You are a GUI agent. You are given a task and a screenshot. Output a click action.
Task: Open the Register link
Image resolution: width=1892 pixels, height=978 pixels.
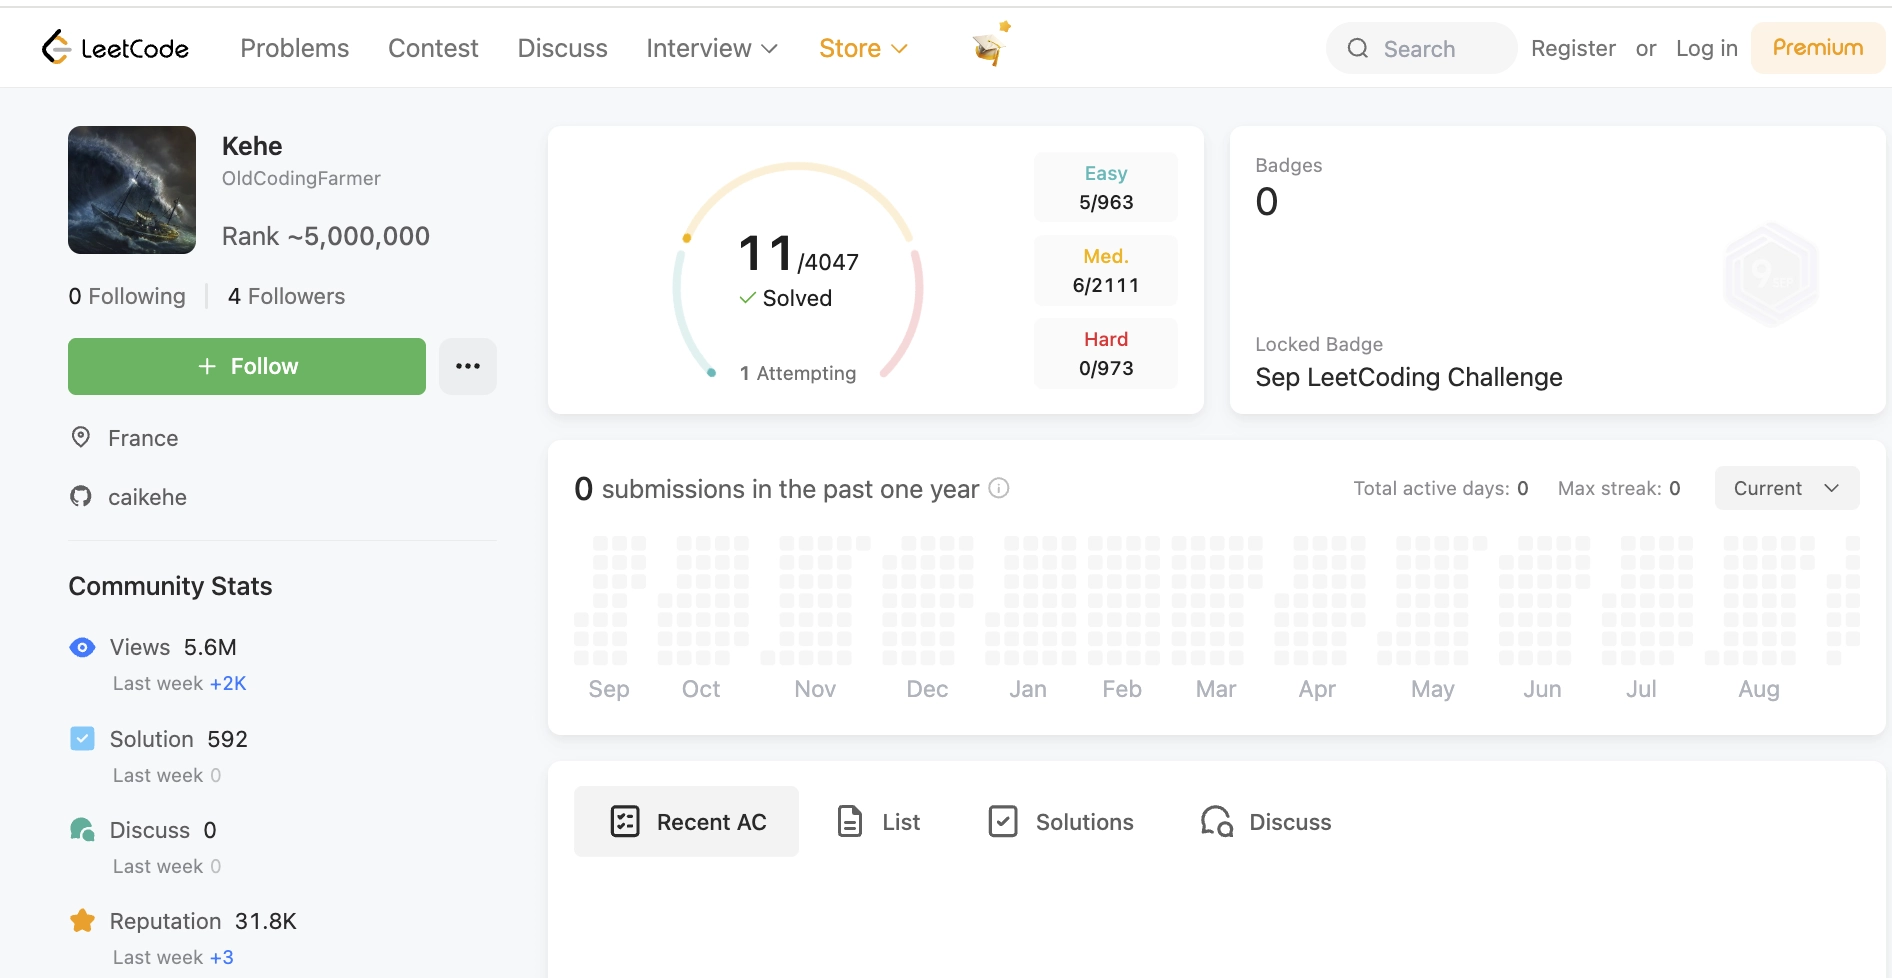(1573, 48)
